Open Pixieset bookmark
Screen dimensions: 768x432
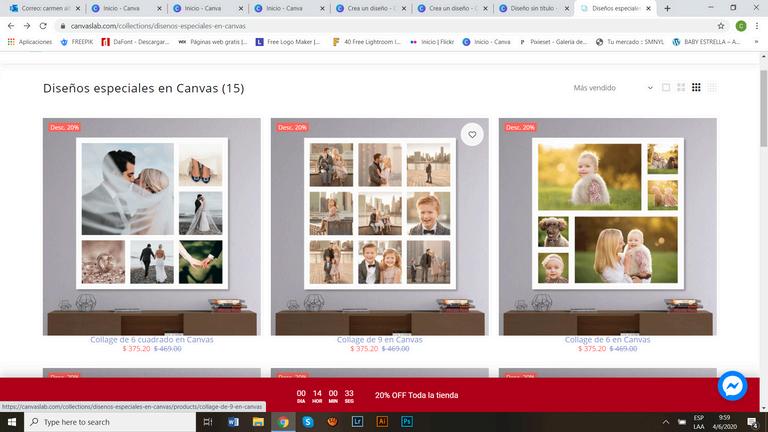553,42
